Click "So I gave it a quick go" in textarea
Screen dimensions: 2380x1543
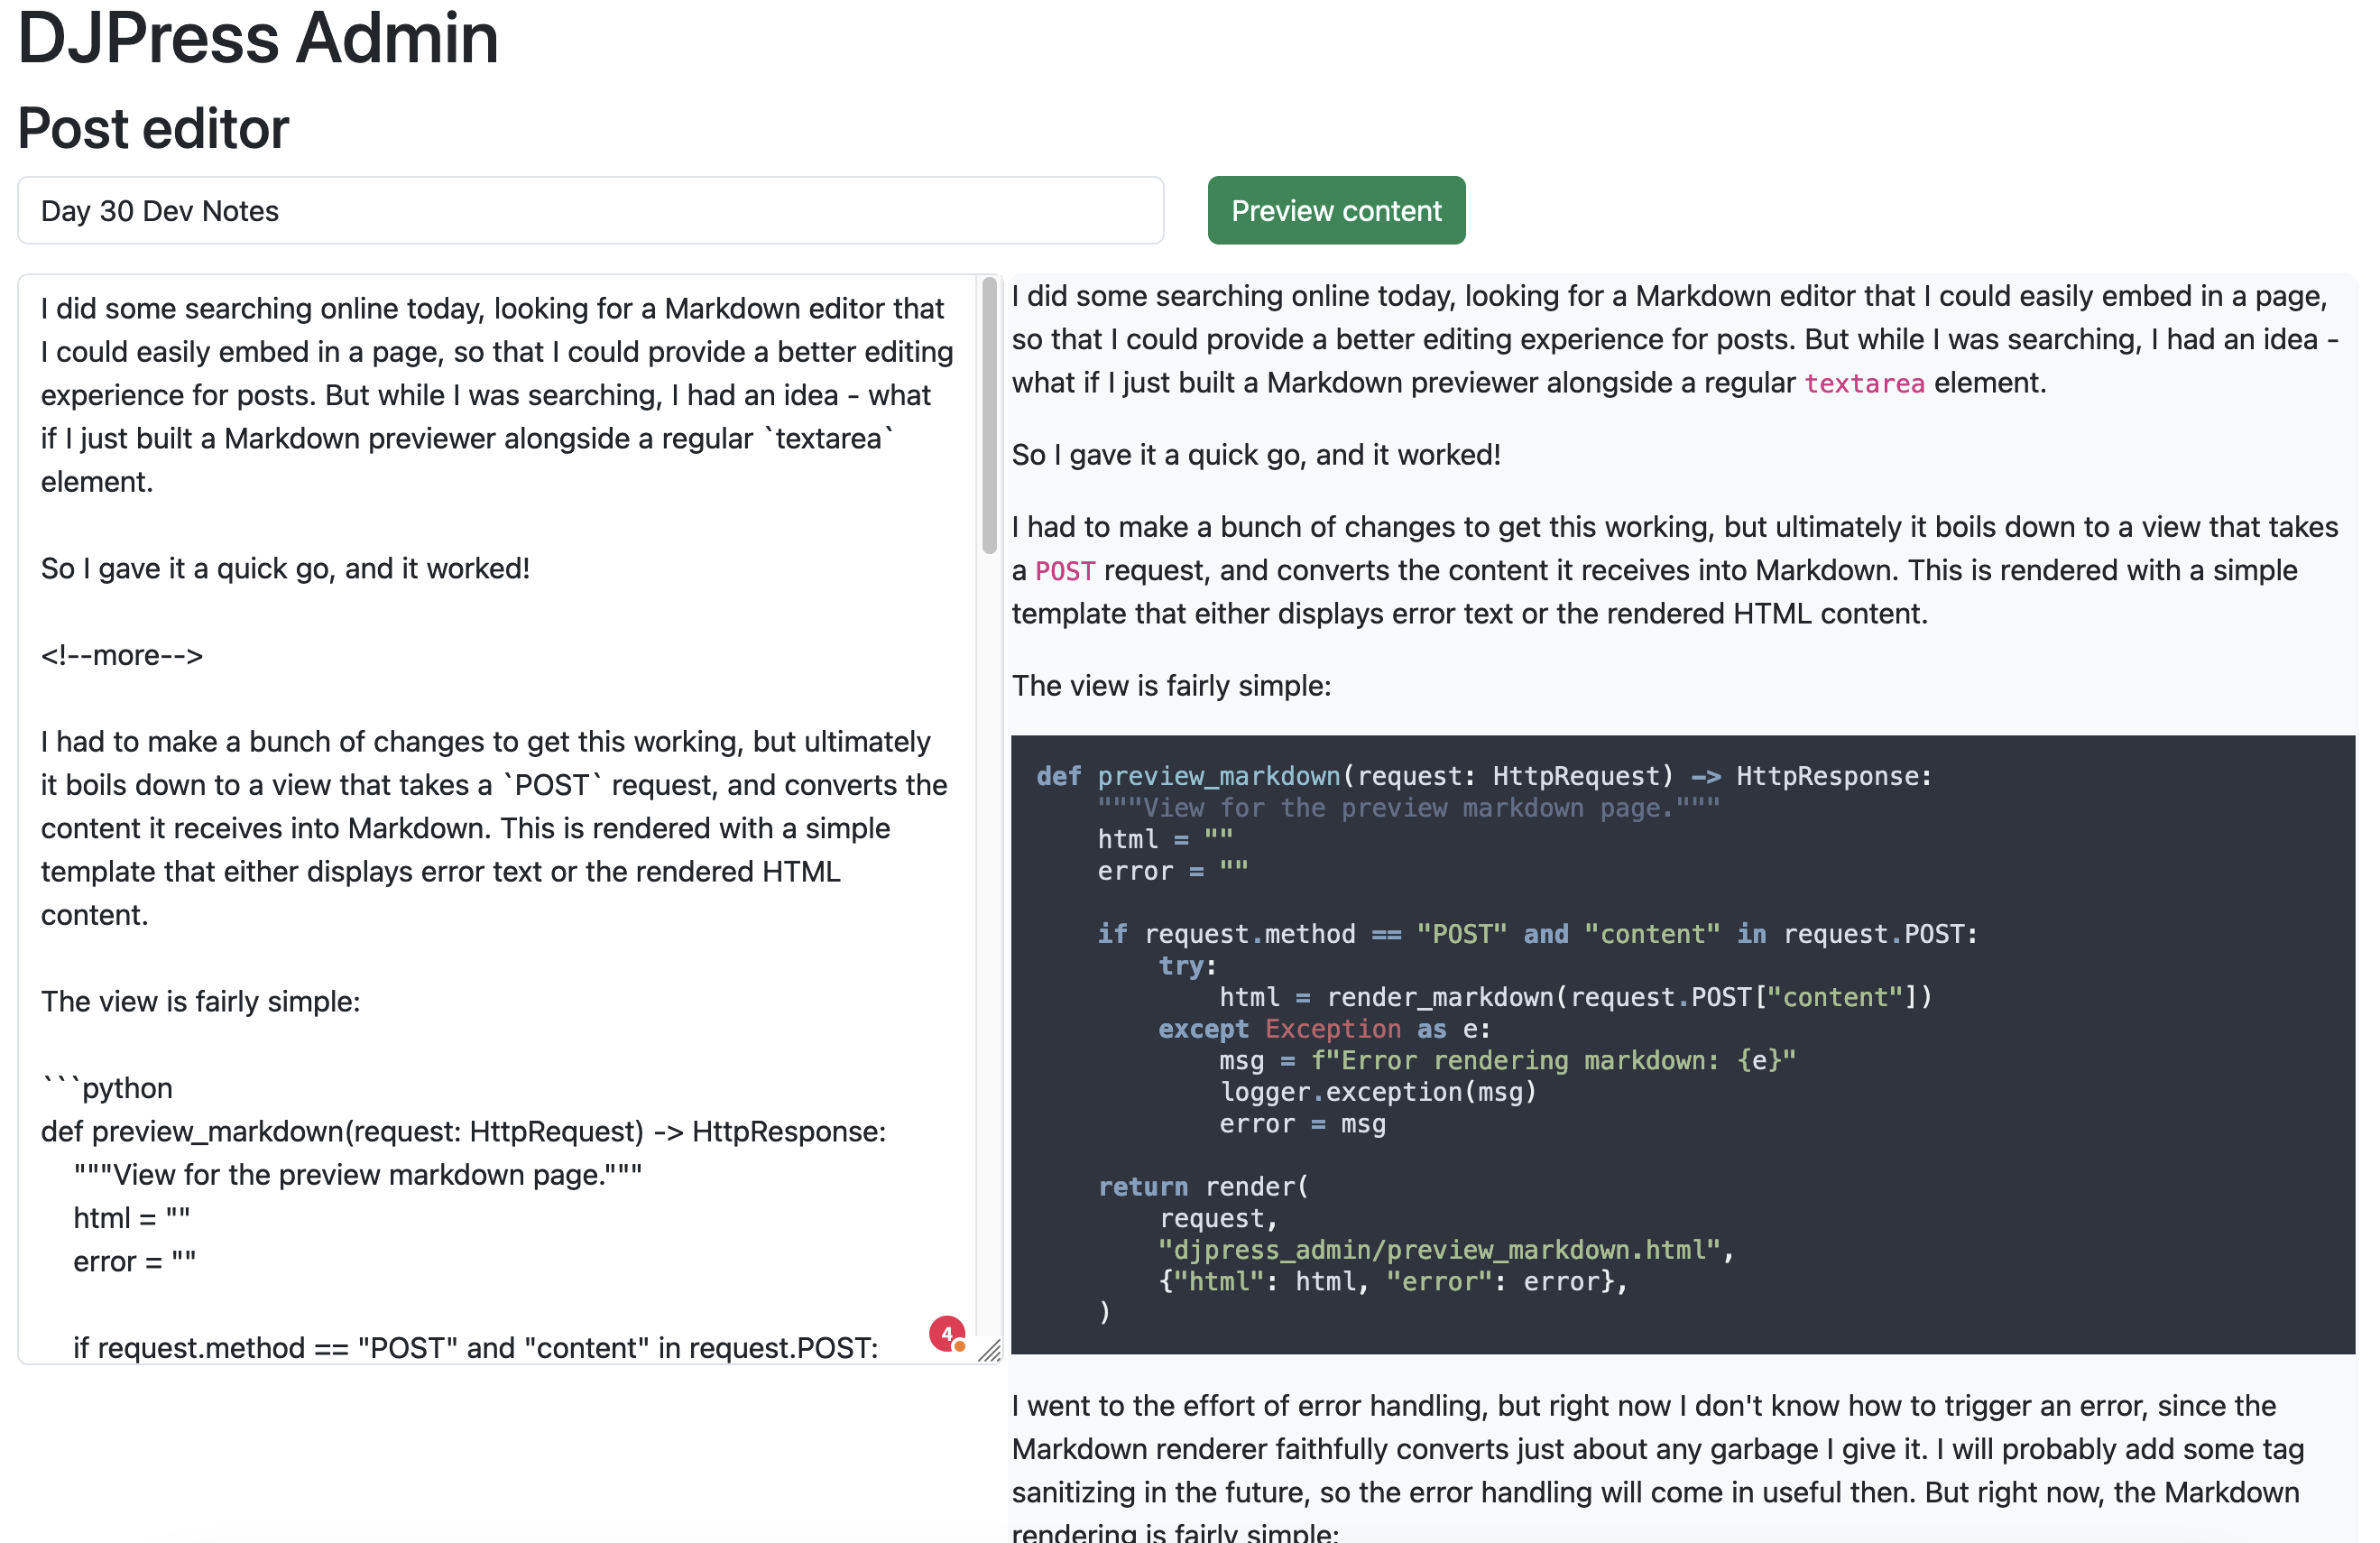tap(286, 569)
